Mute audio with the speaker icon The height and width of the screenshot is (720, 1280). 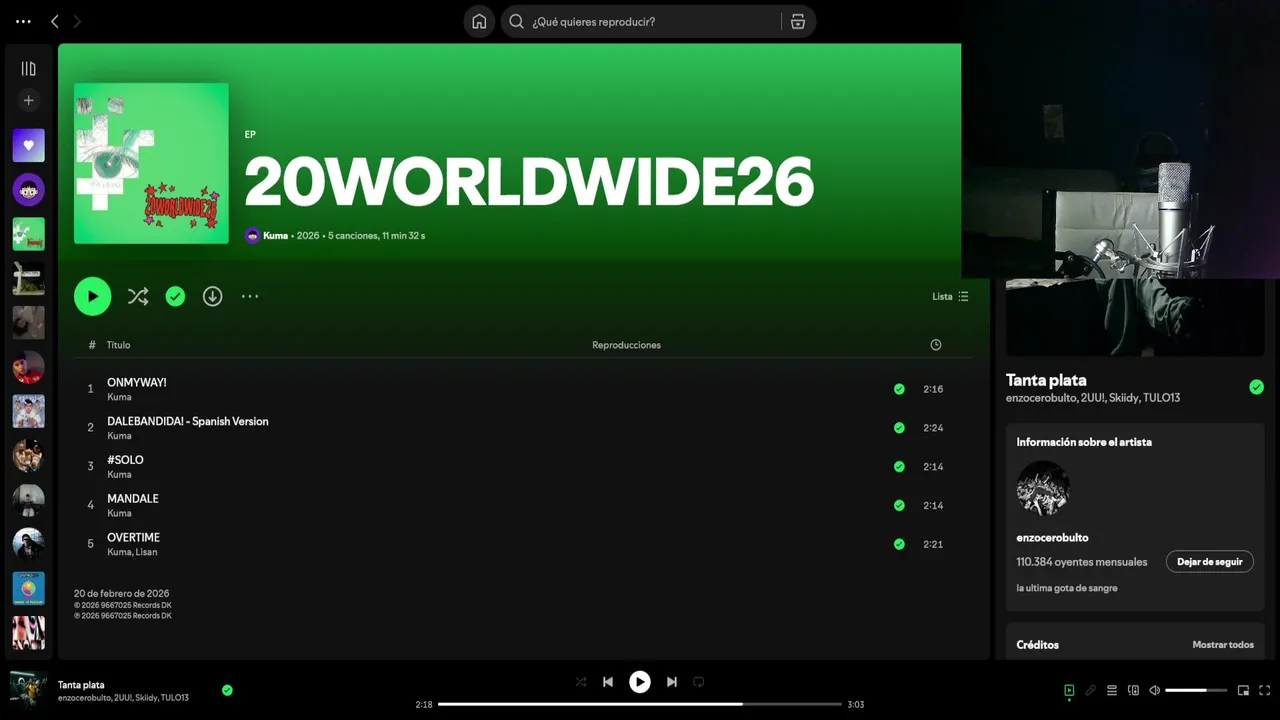tap(1154, 690)
